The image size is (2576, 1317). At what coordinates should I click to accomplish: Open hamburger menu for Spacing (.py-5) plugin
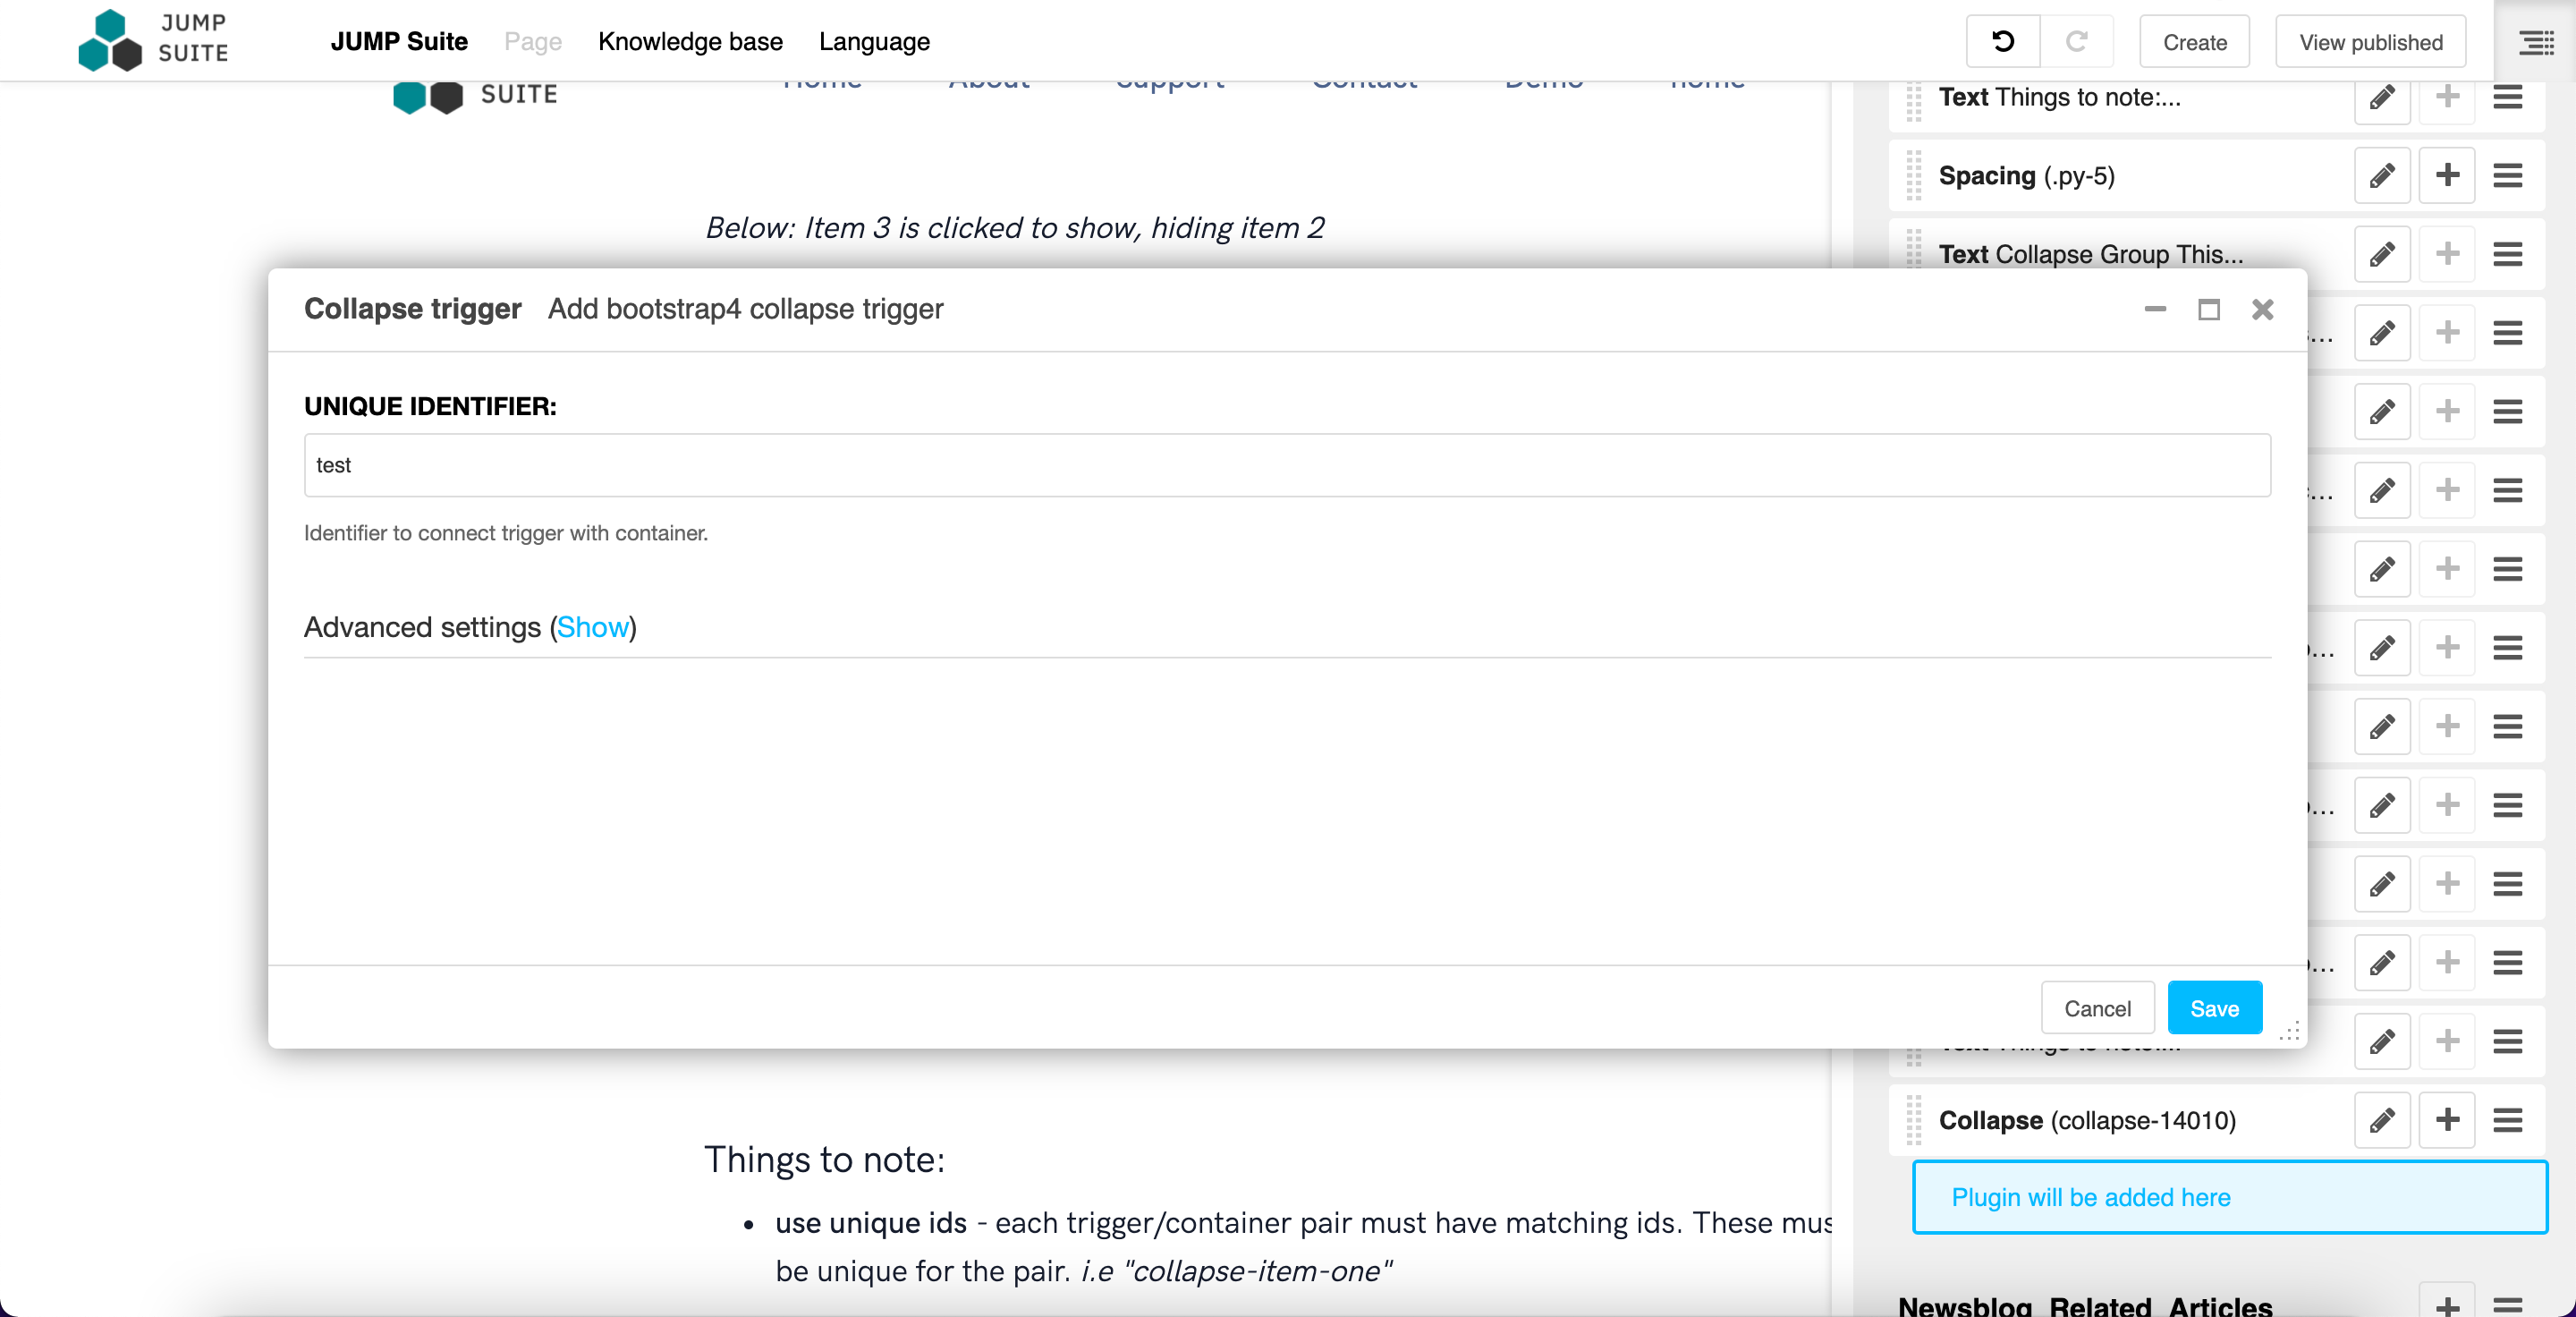(2507, 176)
